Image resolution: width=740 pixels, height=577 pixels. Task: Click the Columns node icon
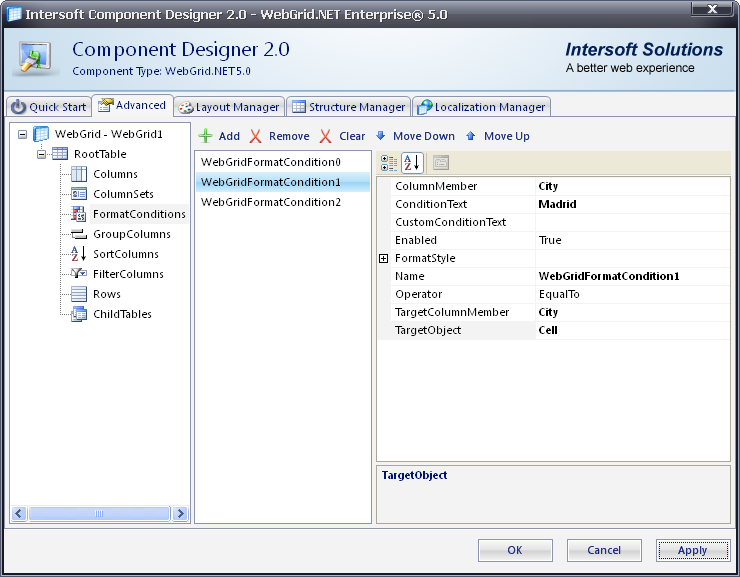pyautogui.click(x=79, y=174)
